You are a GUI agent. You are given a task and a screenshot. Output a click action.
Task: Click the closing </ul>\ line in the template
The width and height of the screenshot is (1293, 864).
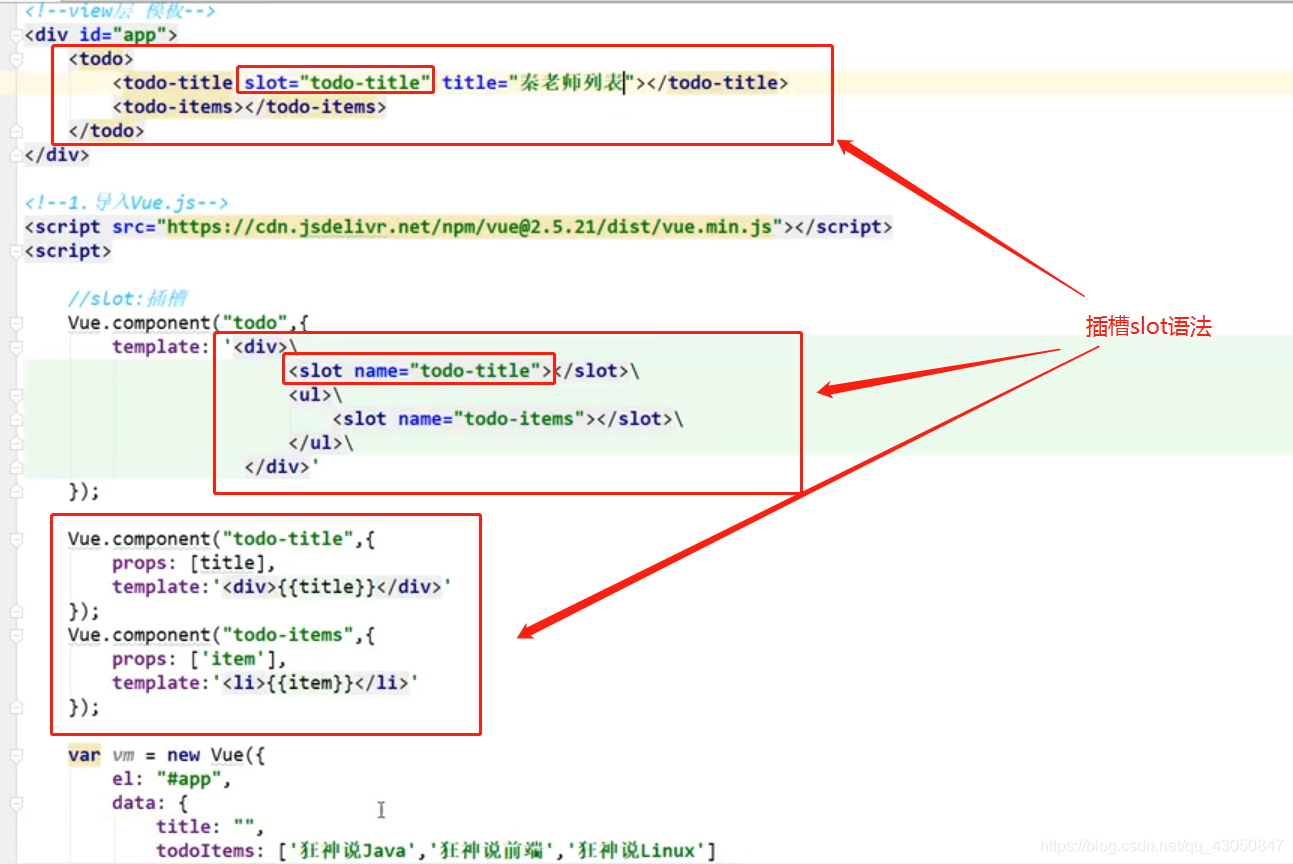tap(321, 443)
